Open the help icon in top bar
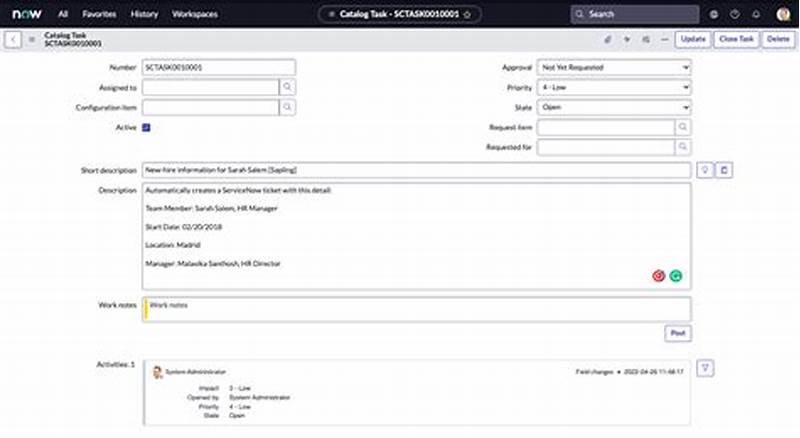This screenshot has width=800, height=438. tap(735, 14)
